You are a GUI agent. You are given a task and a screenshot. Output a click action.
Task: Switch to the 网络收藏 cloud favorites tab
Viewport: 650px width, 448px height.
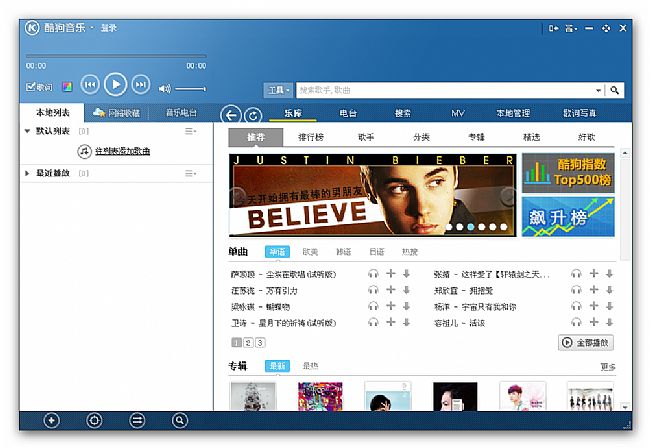[x=116, y=112]
